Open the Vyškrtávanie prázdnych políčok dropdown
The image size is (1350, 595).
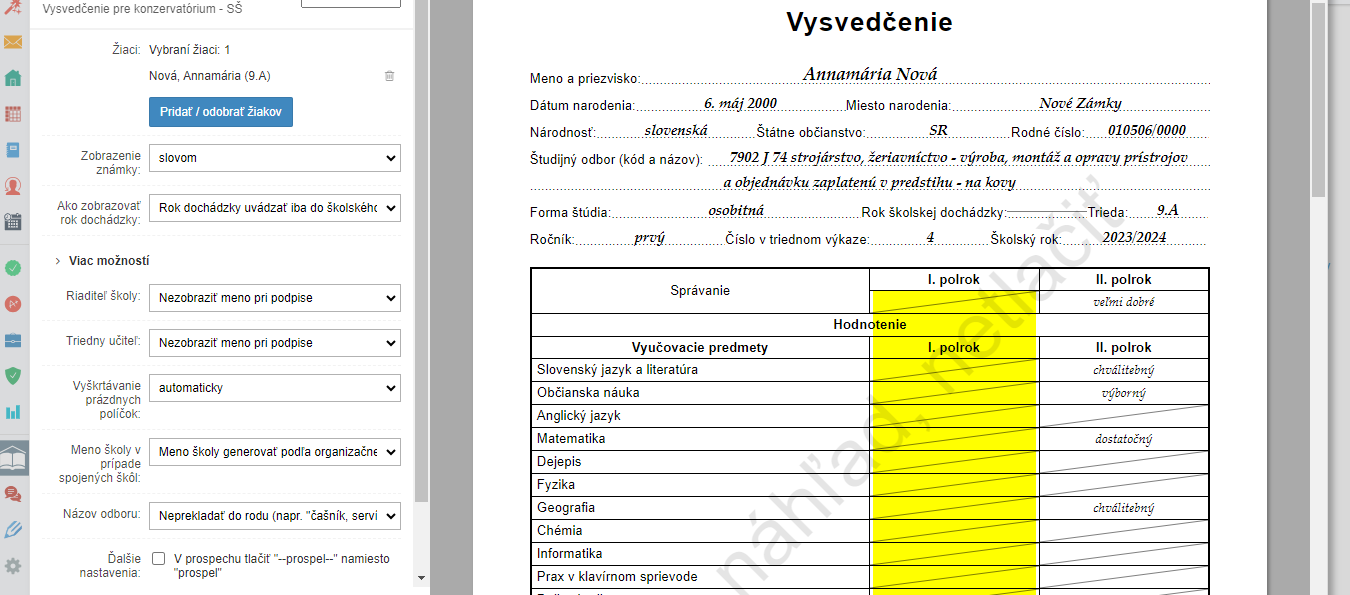(x=274, y=388)
